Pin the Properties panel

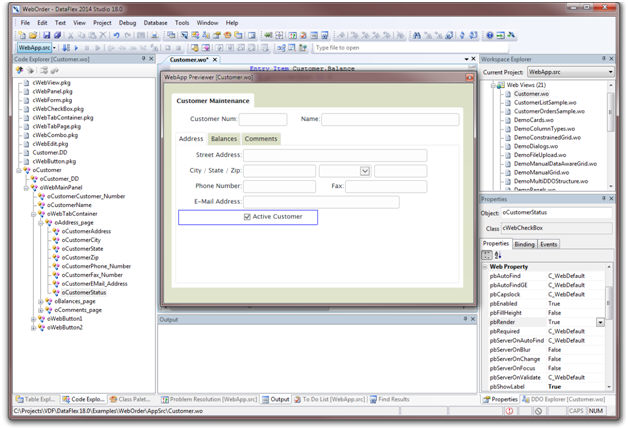(x=604, y=198)
